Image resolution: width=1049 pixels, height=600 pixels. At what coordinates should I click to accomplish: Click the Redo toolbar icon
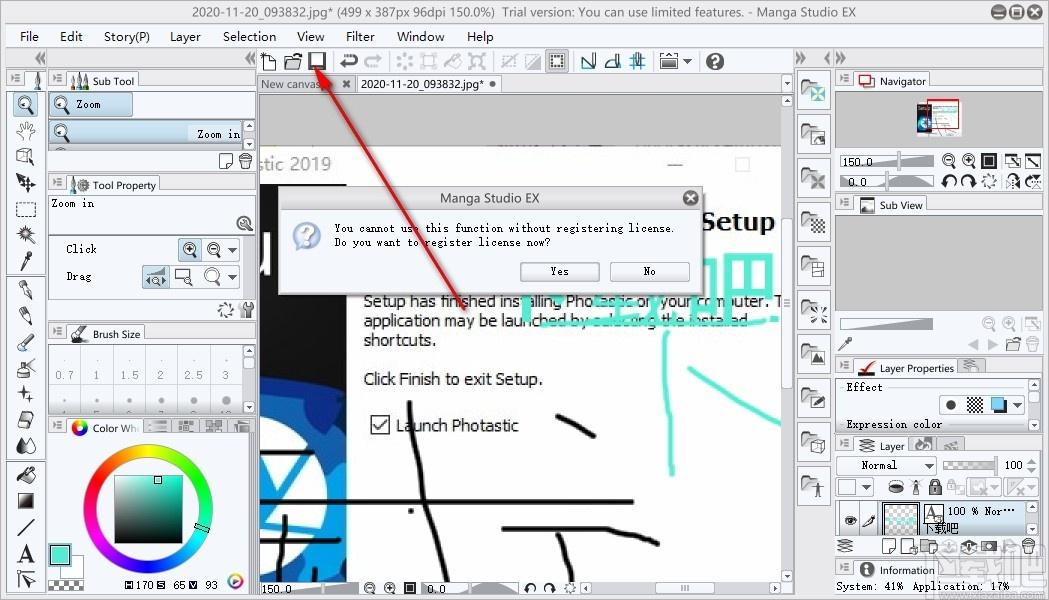(373, 62)
